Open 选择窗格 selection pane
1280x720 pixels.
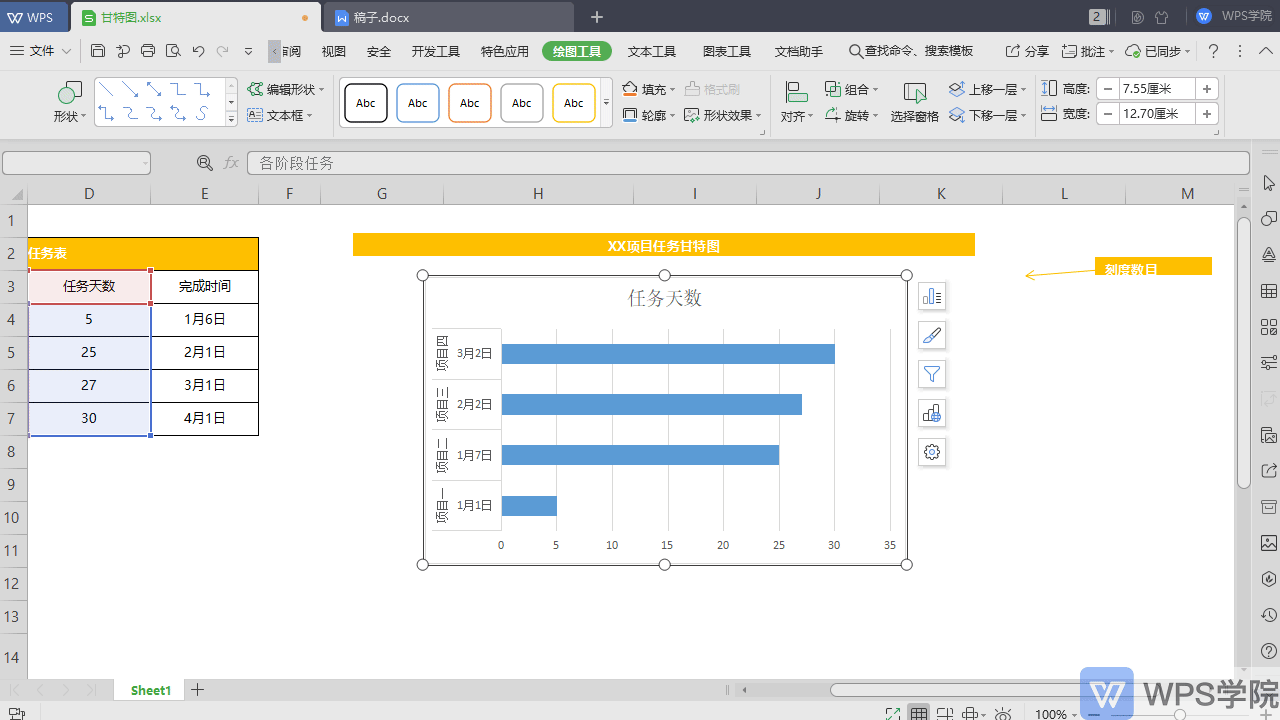point(914,102)
